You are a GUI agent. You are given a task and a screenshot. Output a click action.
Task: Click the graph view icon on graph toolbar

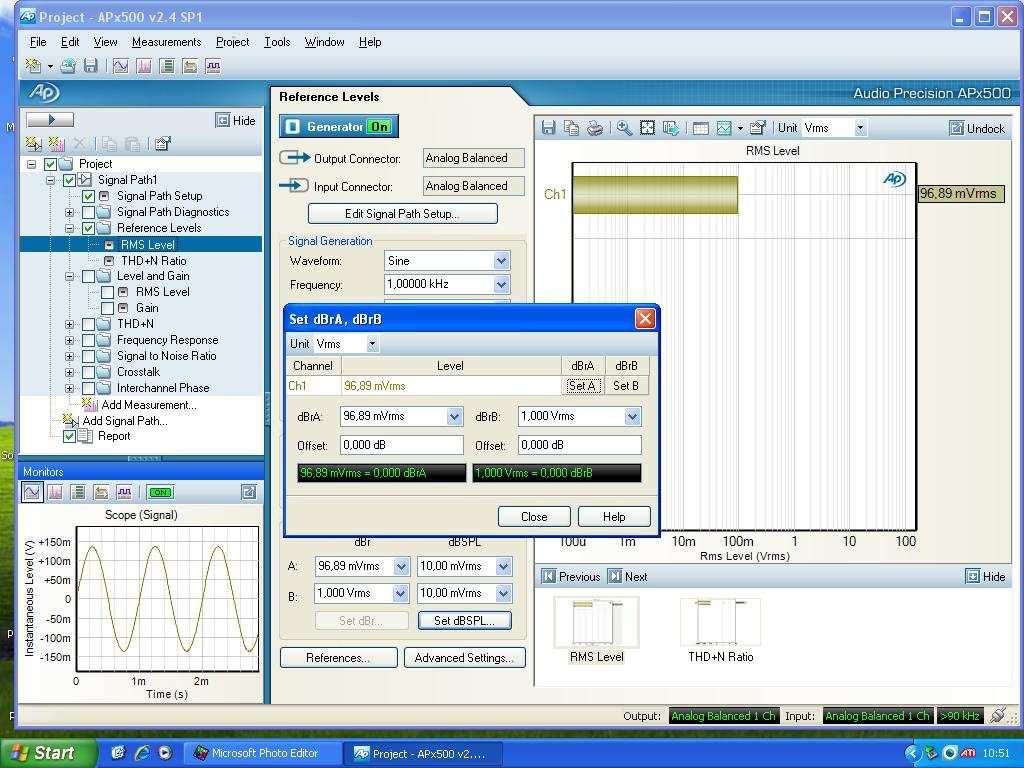(x=724, y=128)
